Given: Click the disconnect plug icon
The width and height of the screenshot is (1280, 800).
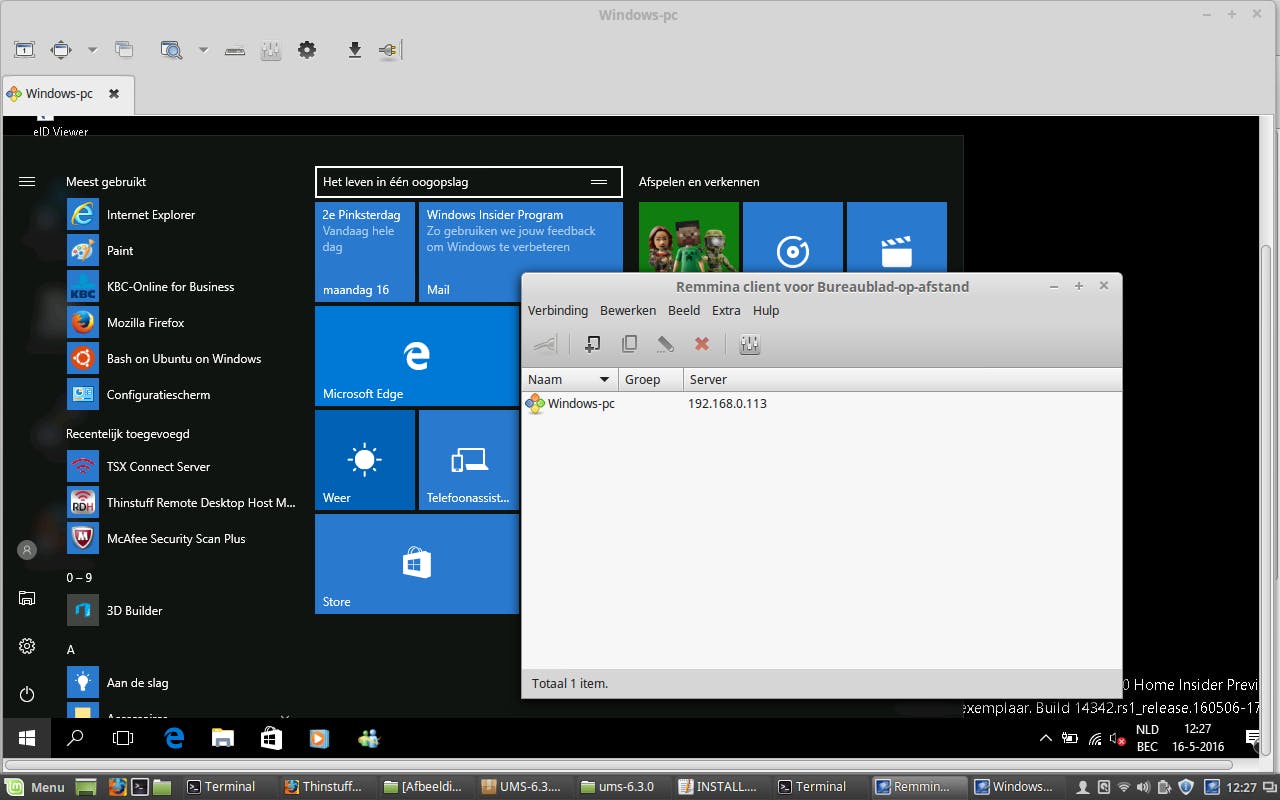Looking at the screenshot, I should [x=388, y=50].
